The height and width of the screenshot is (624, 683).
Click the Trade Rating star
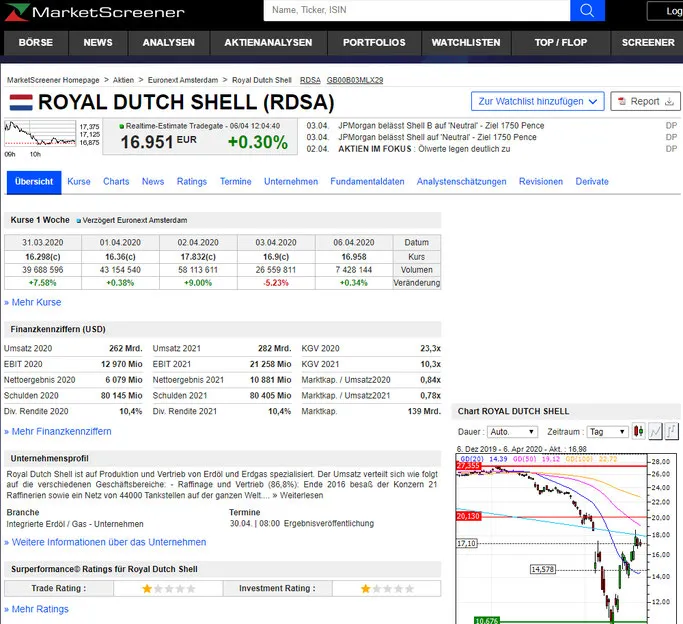point(147,589)
